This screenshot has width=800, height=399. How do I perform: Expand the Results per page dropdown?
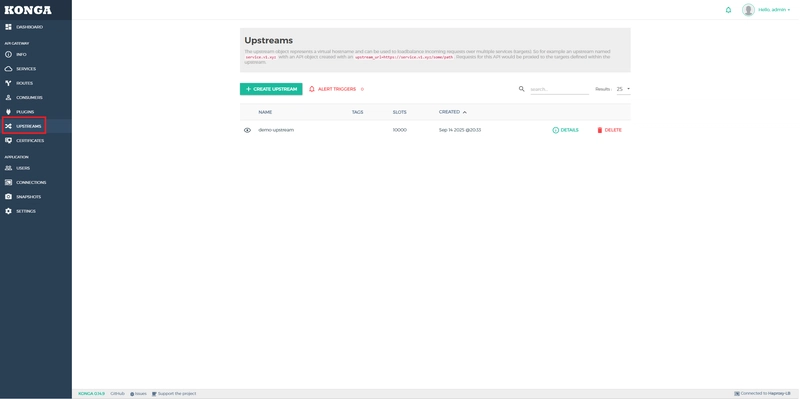tap(623, 89)
